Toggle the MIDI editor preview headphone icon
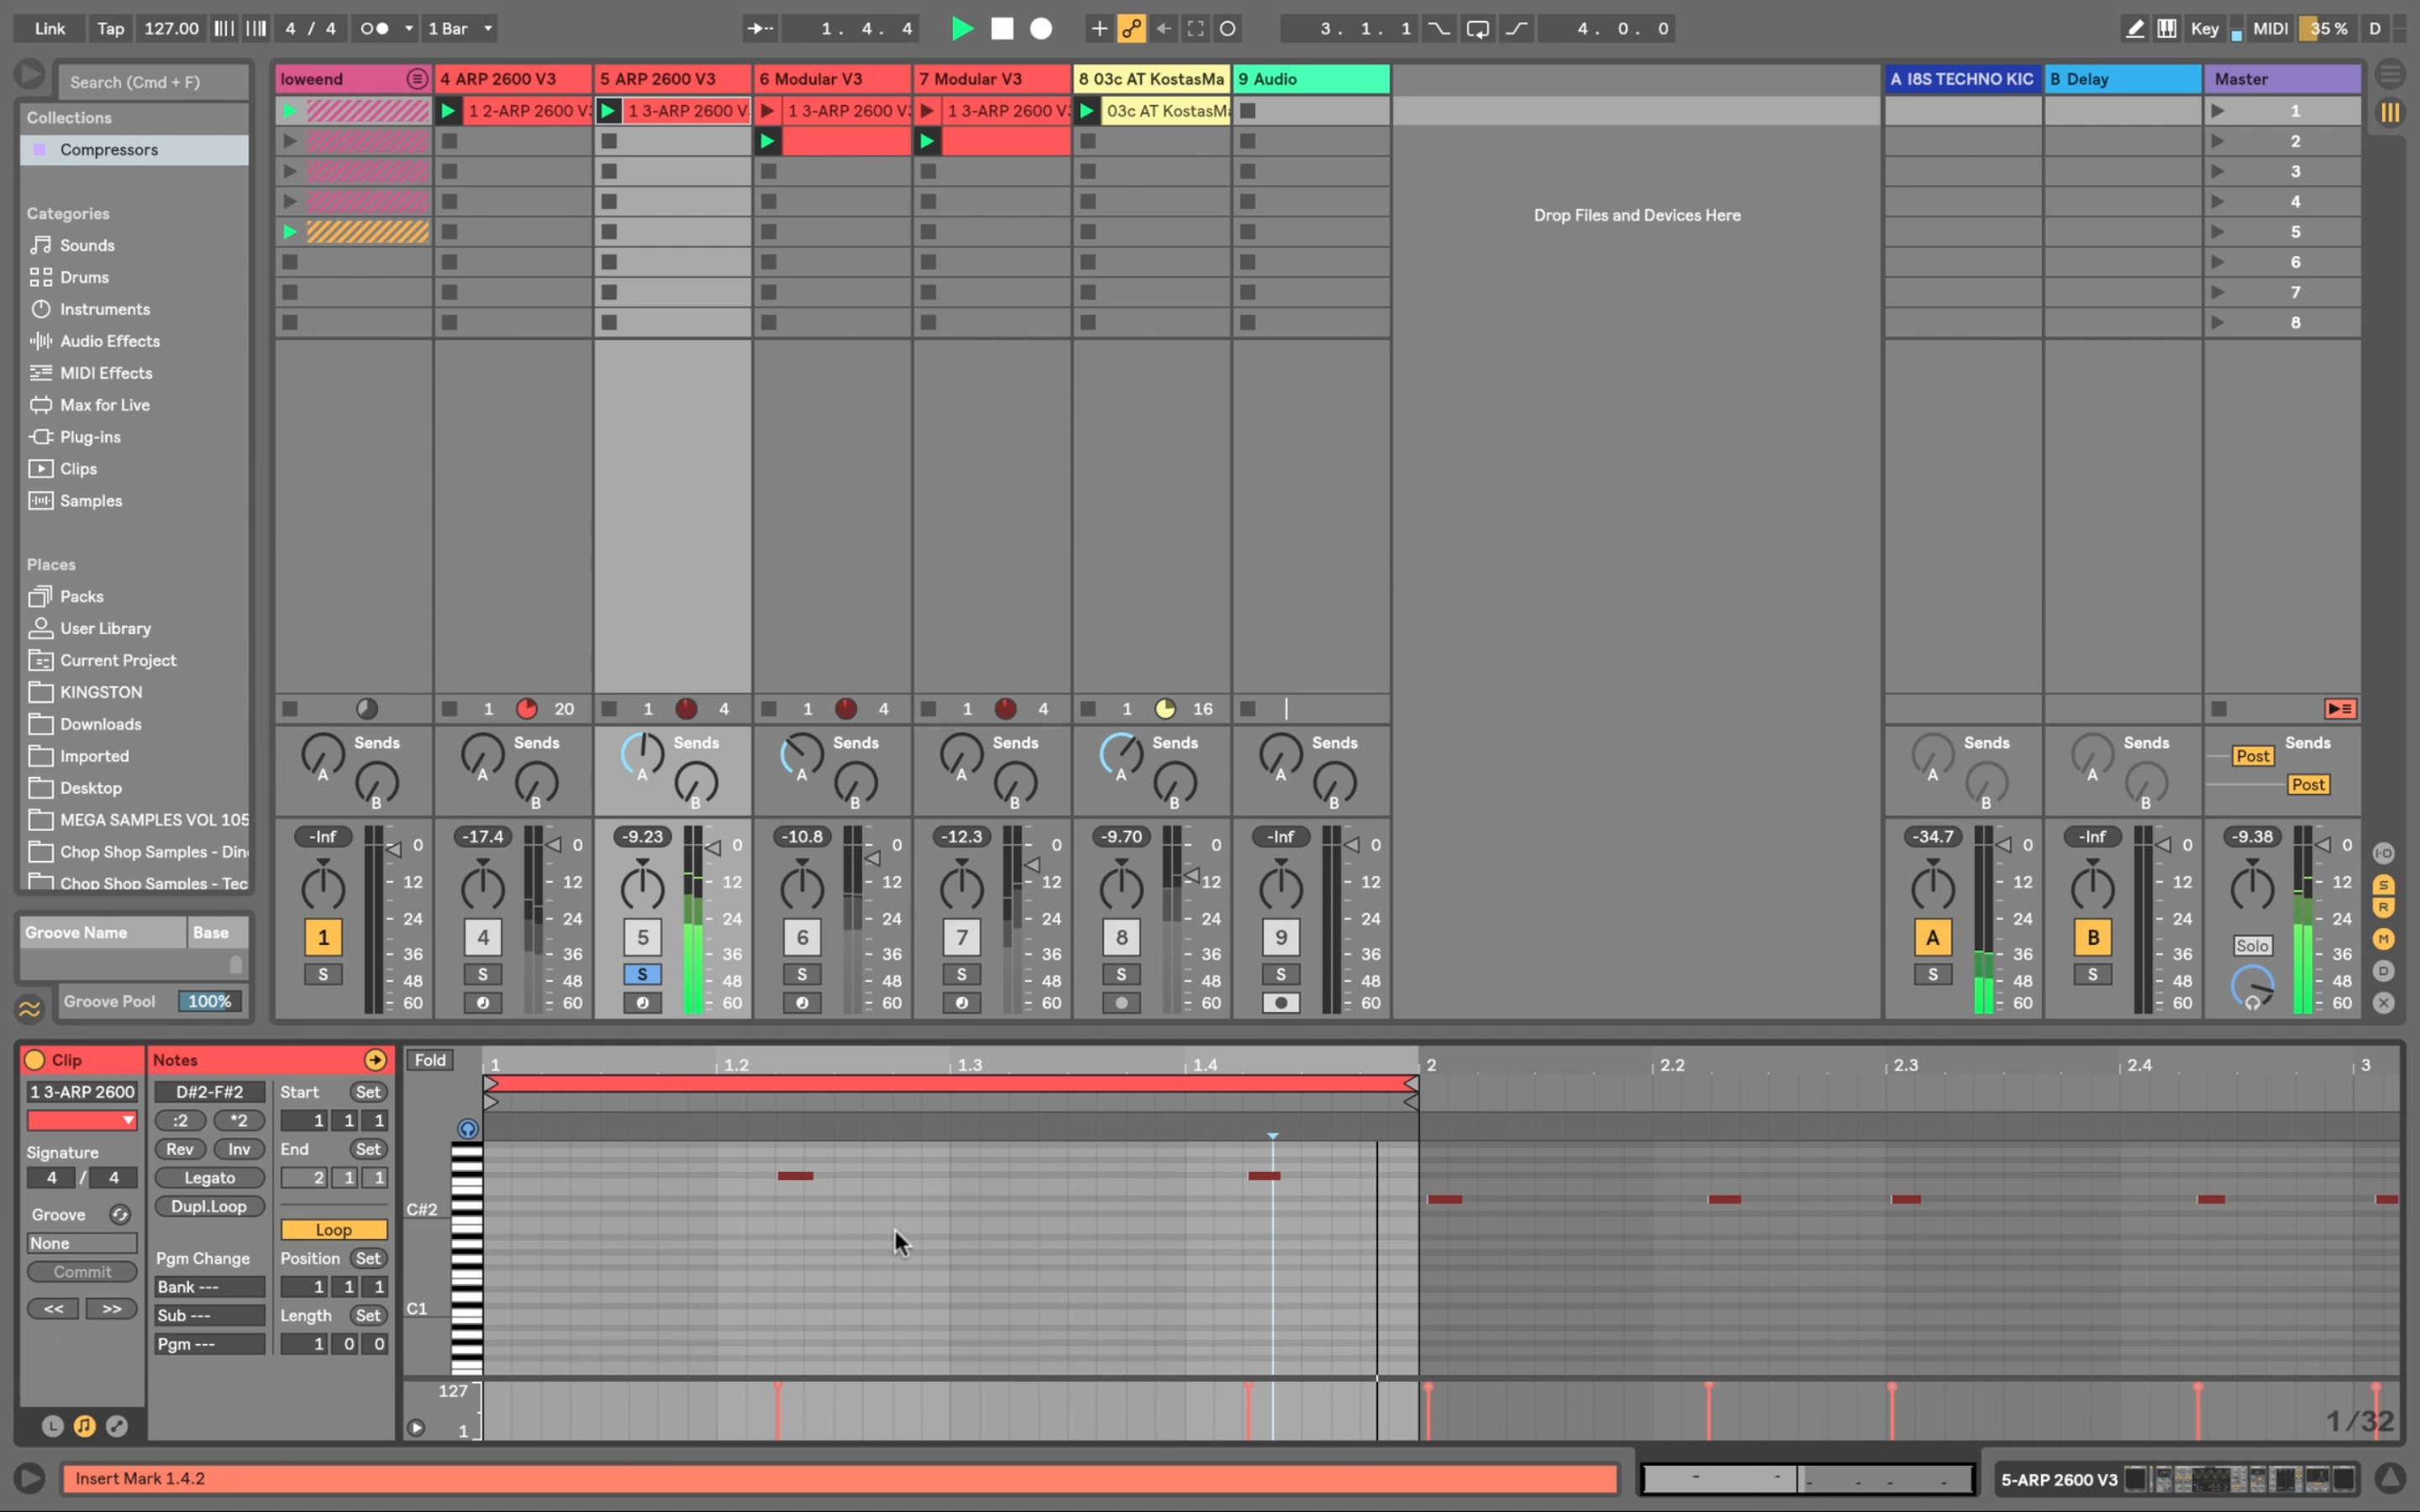The height and width of the screenshot is (1512, 2420). (467, 1129)
